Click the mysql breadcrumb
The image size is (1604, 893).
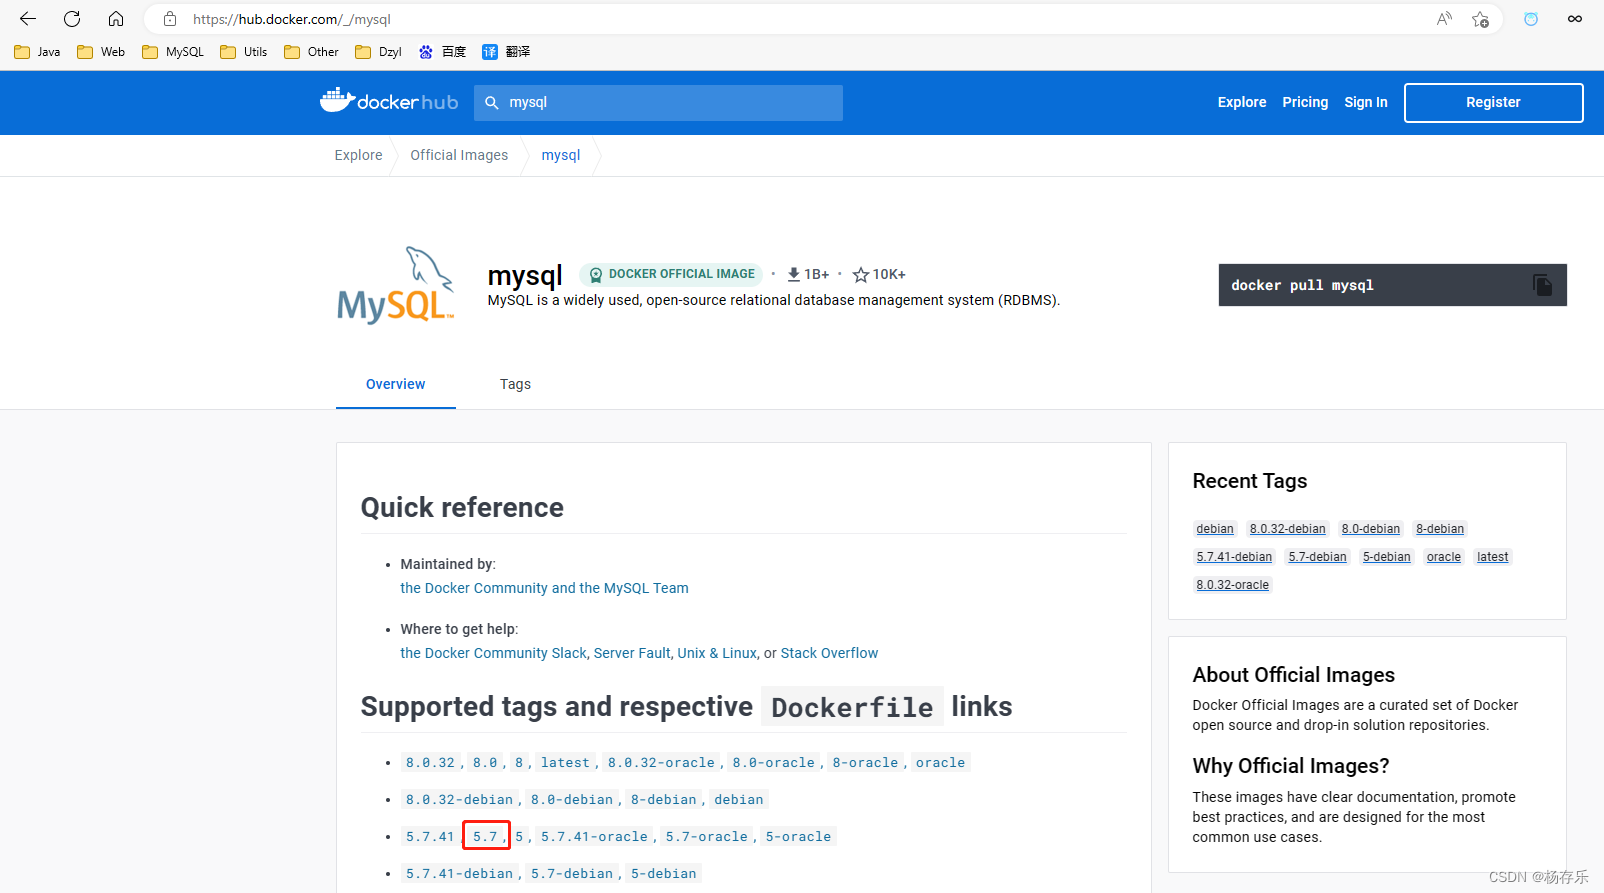click(x=561, y=155)
